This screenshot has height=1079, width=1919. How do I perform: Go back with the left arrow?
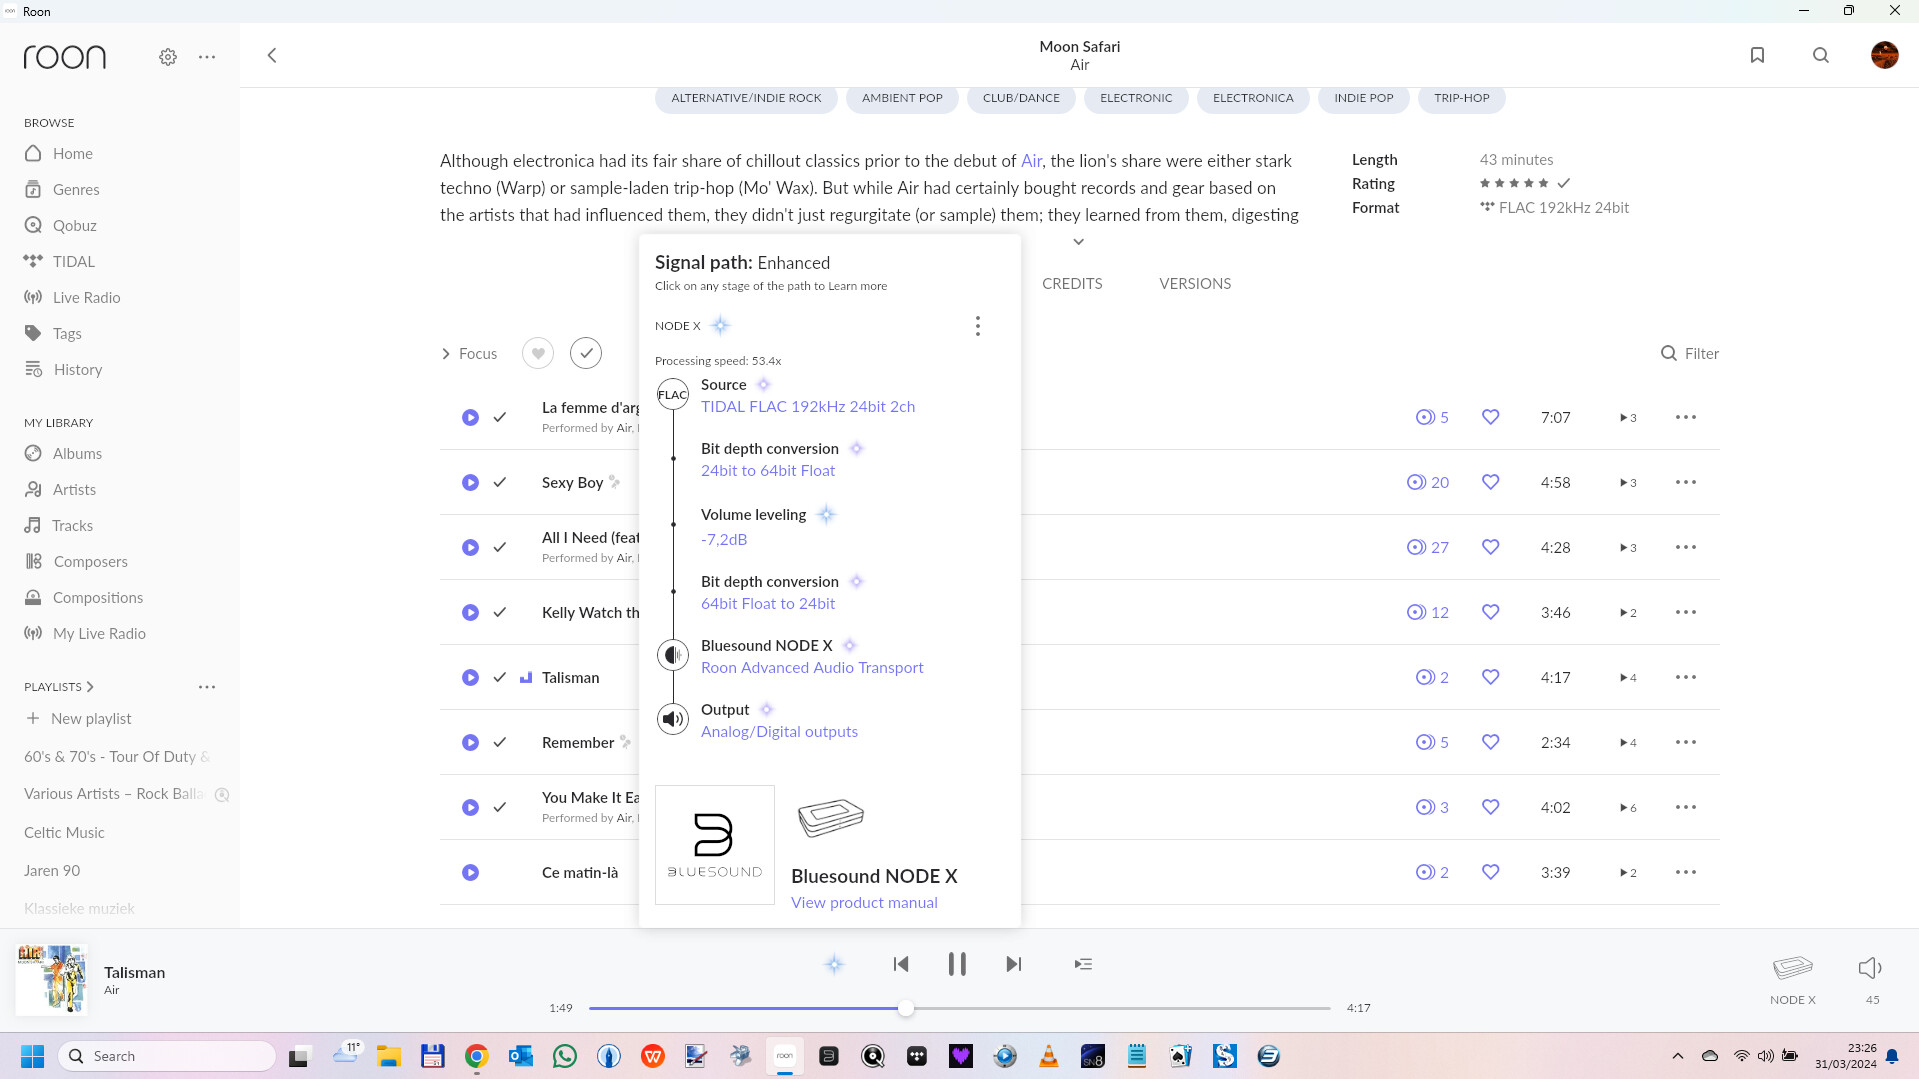(x=272, y=56)
